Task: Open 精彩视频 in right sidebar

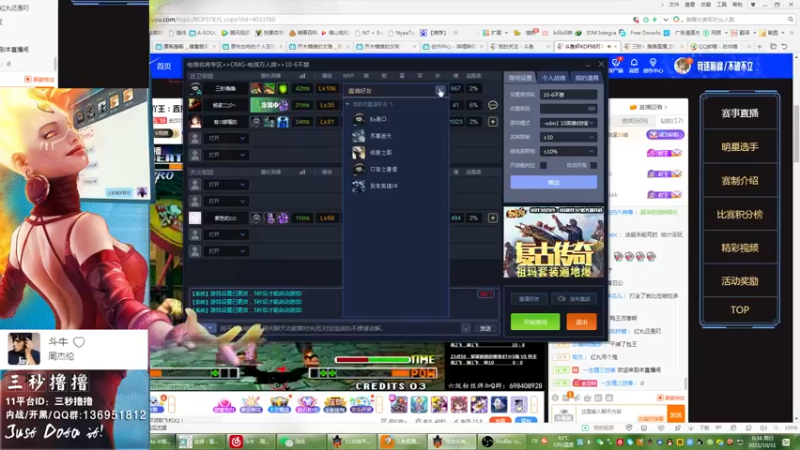Action: [740, 248]
